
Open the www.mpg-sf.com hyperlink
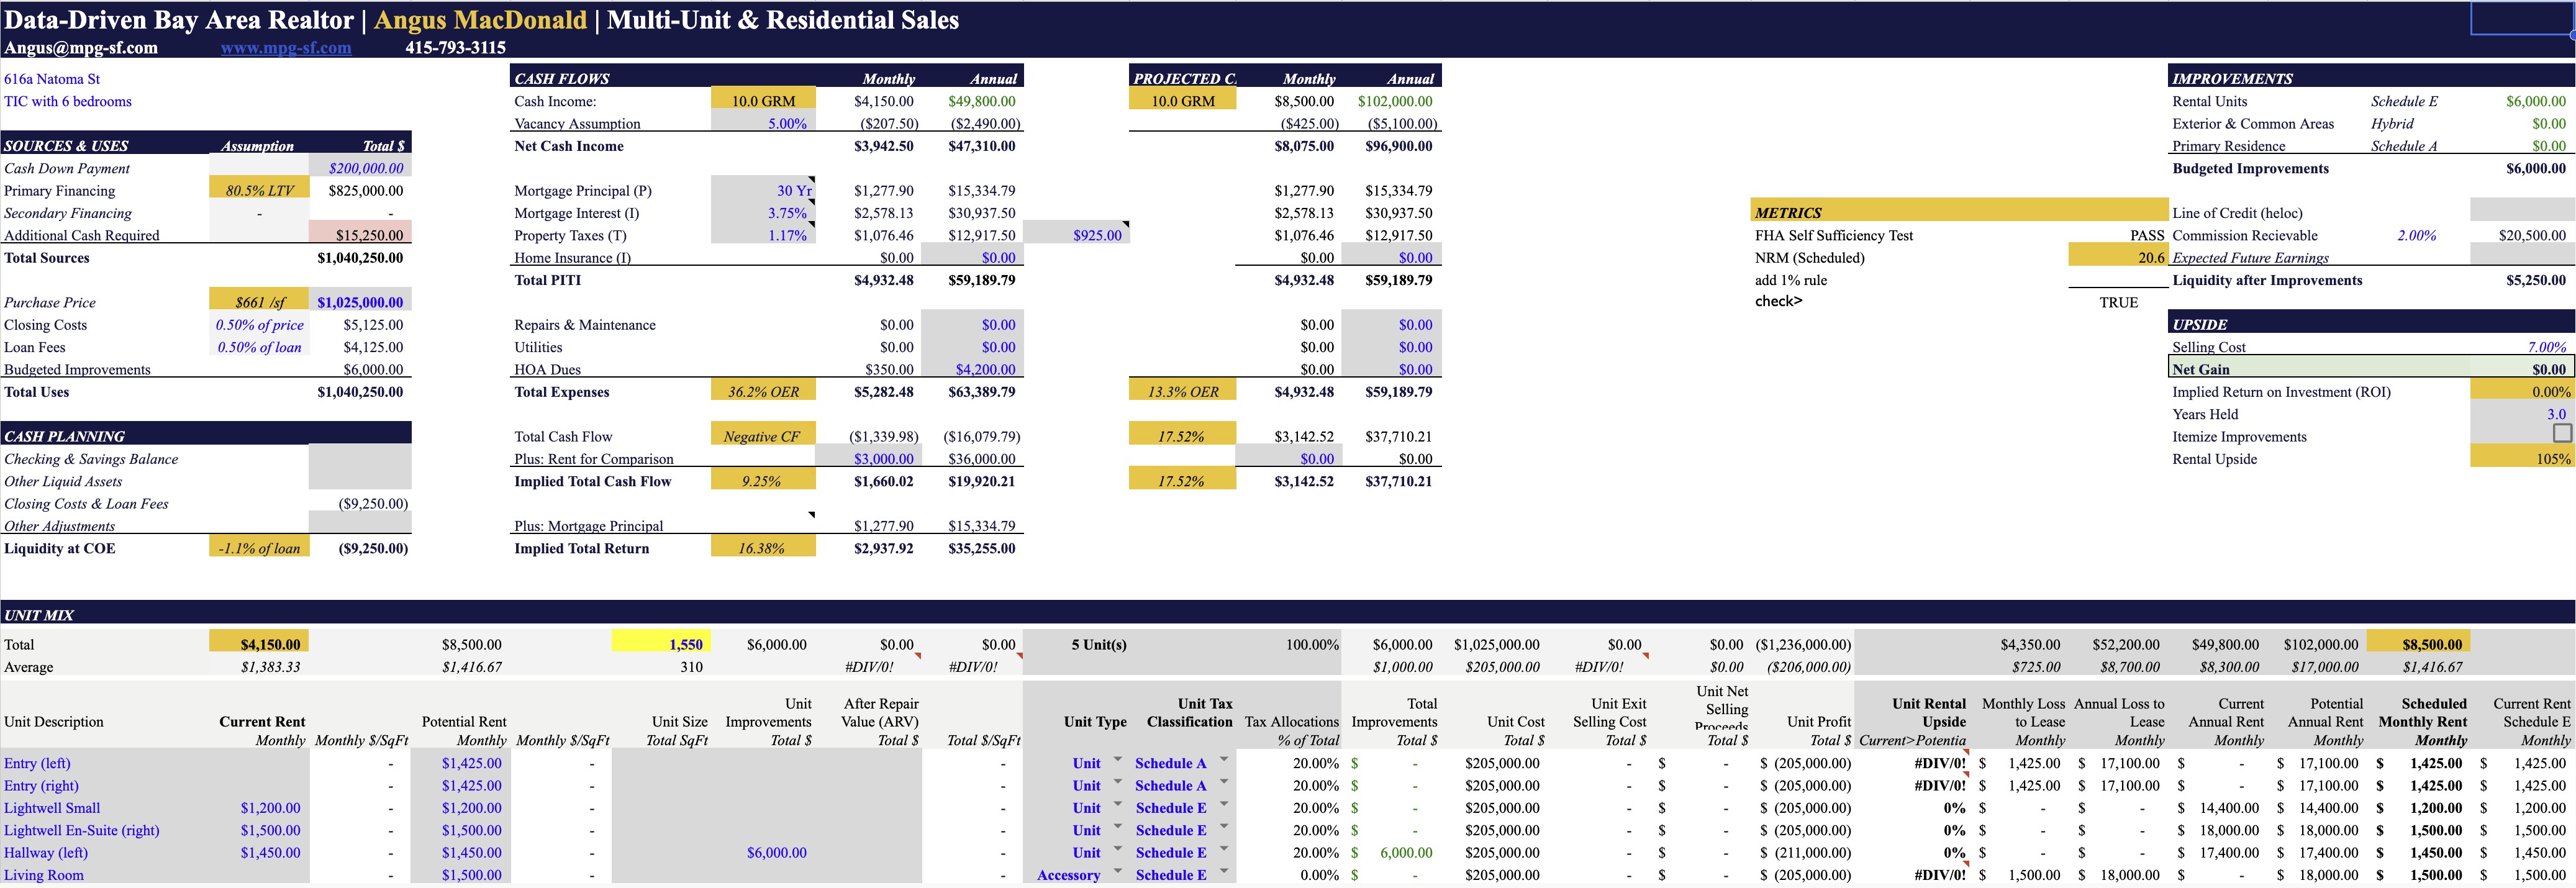(286, 47)
